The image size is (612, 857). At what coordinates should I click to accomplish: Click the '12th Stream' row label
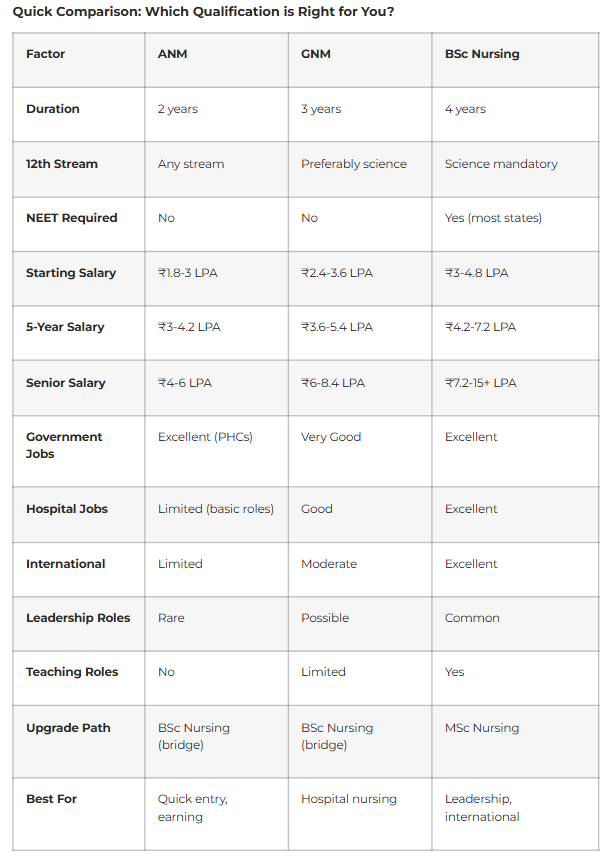pyautogui.click(x=62, y=164)
